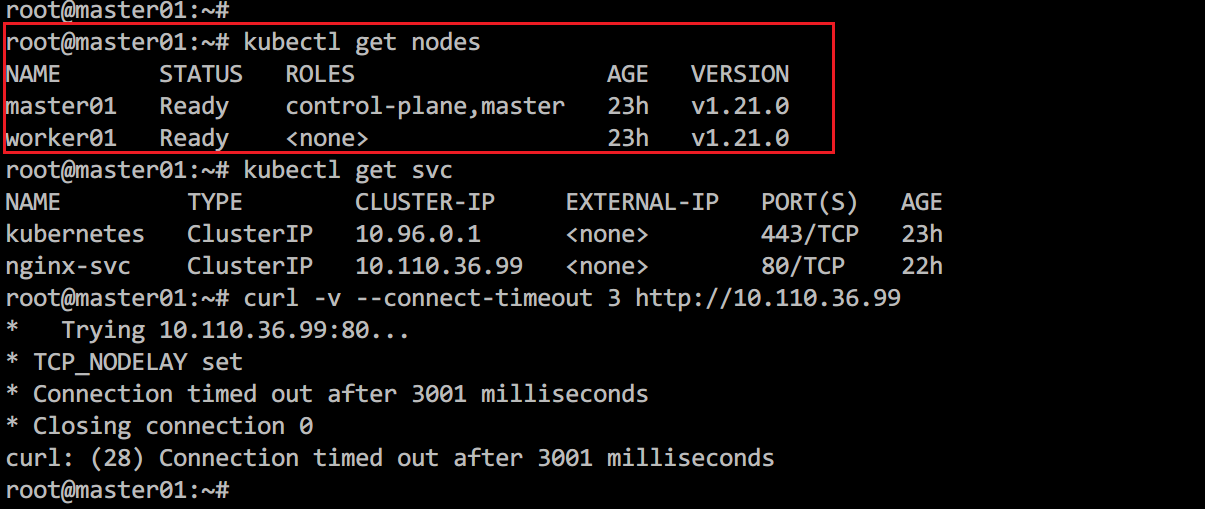Click the 'Closing connection 0' line
This screenshot has width=1205, height=509.
coord(159,426)
